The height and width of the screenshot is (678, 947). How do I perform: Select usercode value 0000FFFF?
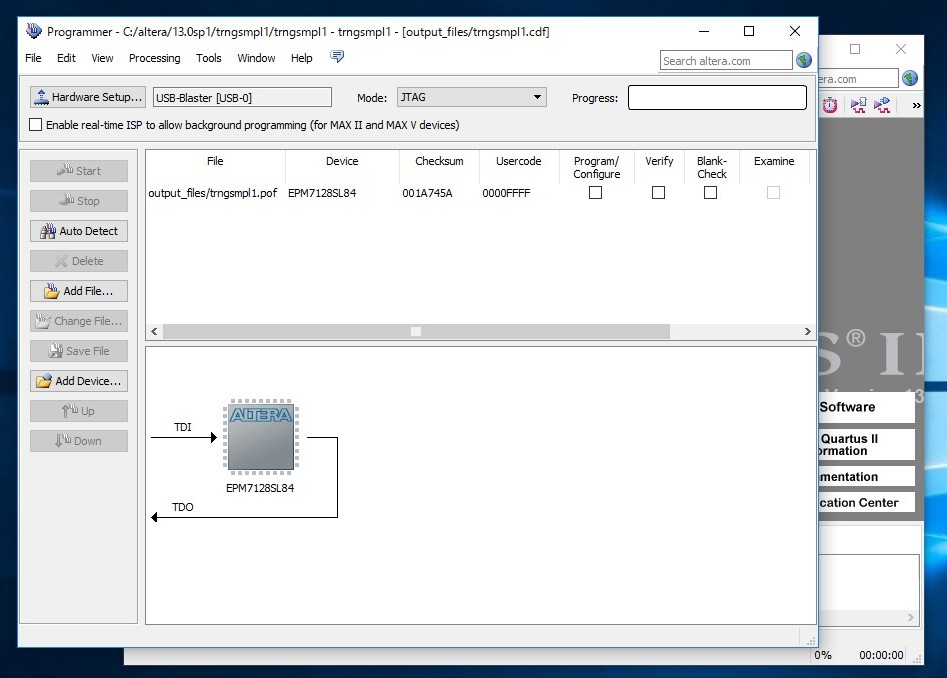click(x=506, y=193)
